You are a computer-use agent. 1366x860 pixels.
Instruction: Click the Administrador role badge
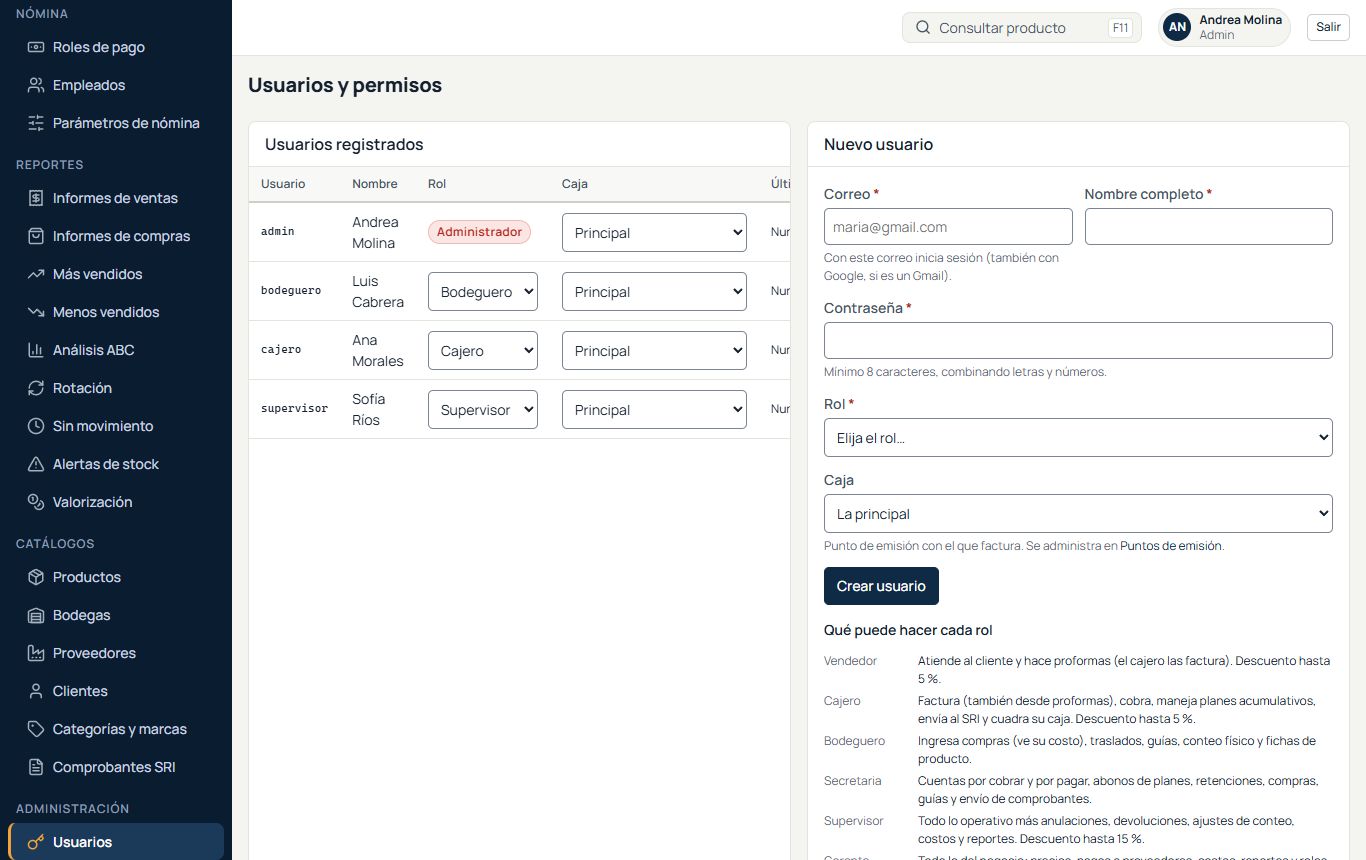(x=479, y=232)
